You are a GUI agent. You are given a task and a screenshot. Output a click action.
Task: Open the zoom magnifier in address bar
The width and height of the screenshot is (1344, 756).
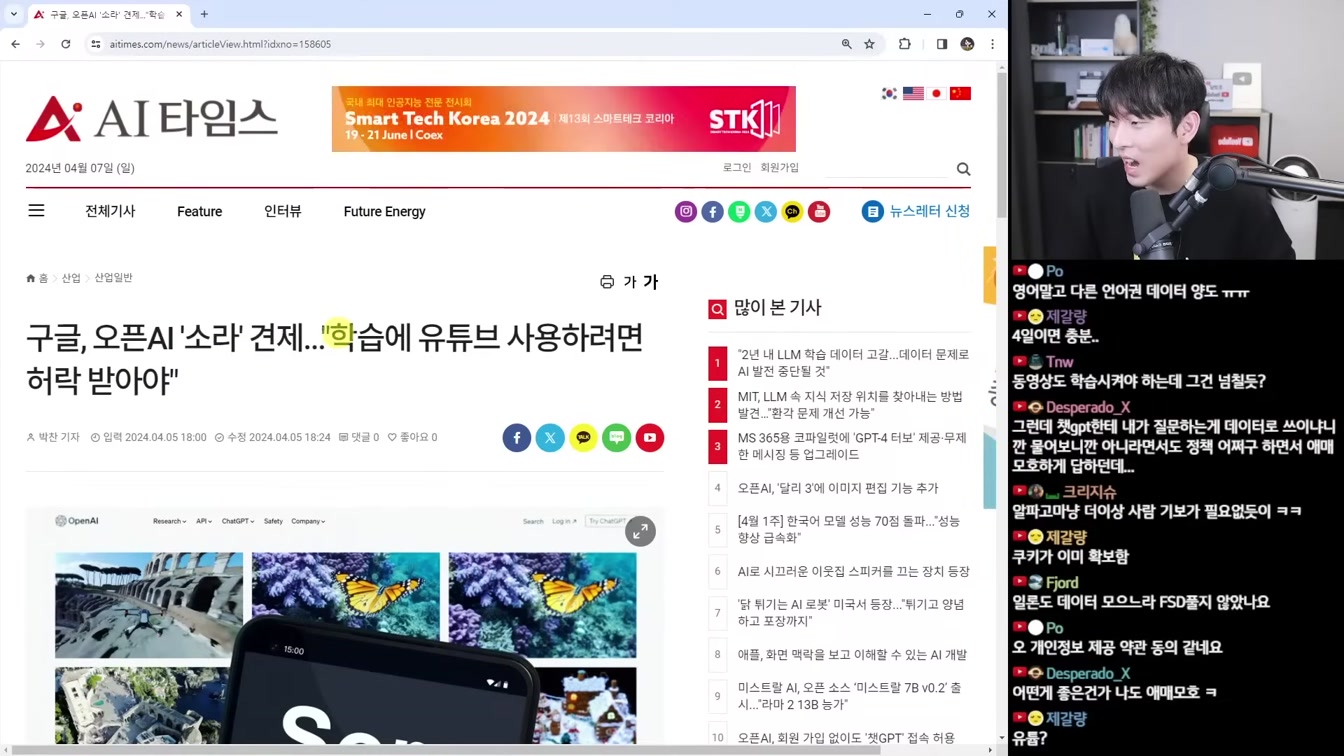847,44
